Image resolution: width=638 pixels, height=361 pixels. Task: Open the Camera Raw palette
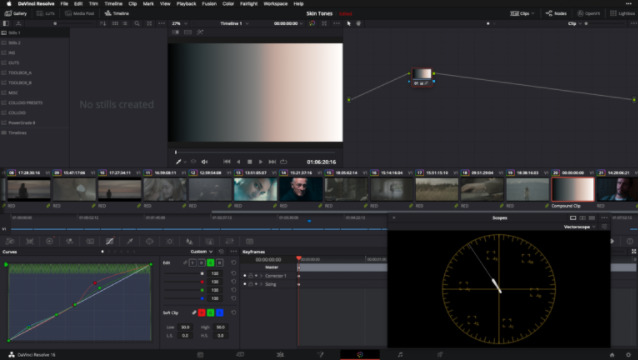[x=10, y=241]
